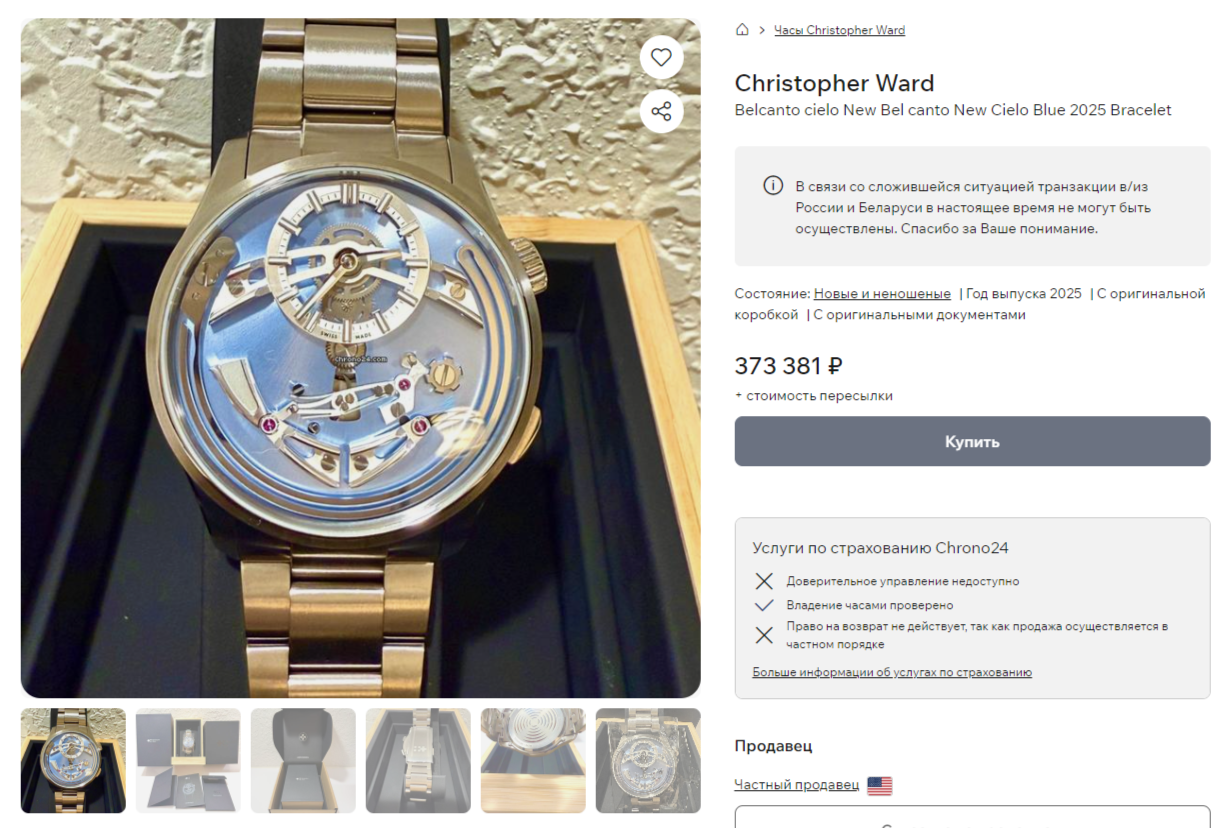Click the X icon beside Доверительное управление недоступно
Viewport: 1228px width, 828px height.
[764, 581]
